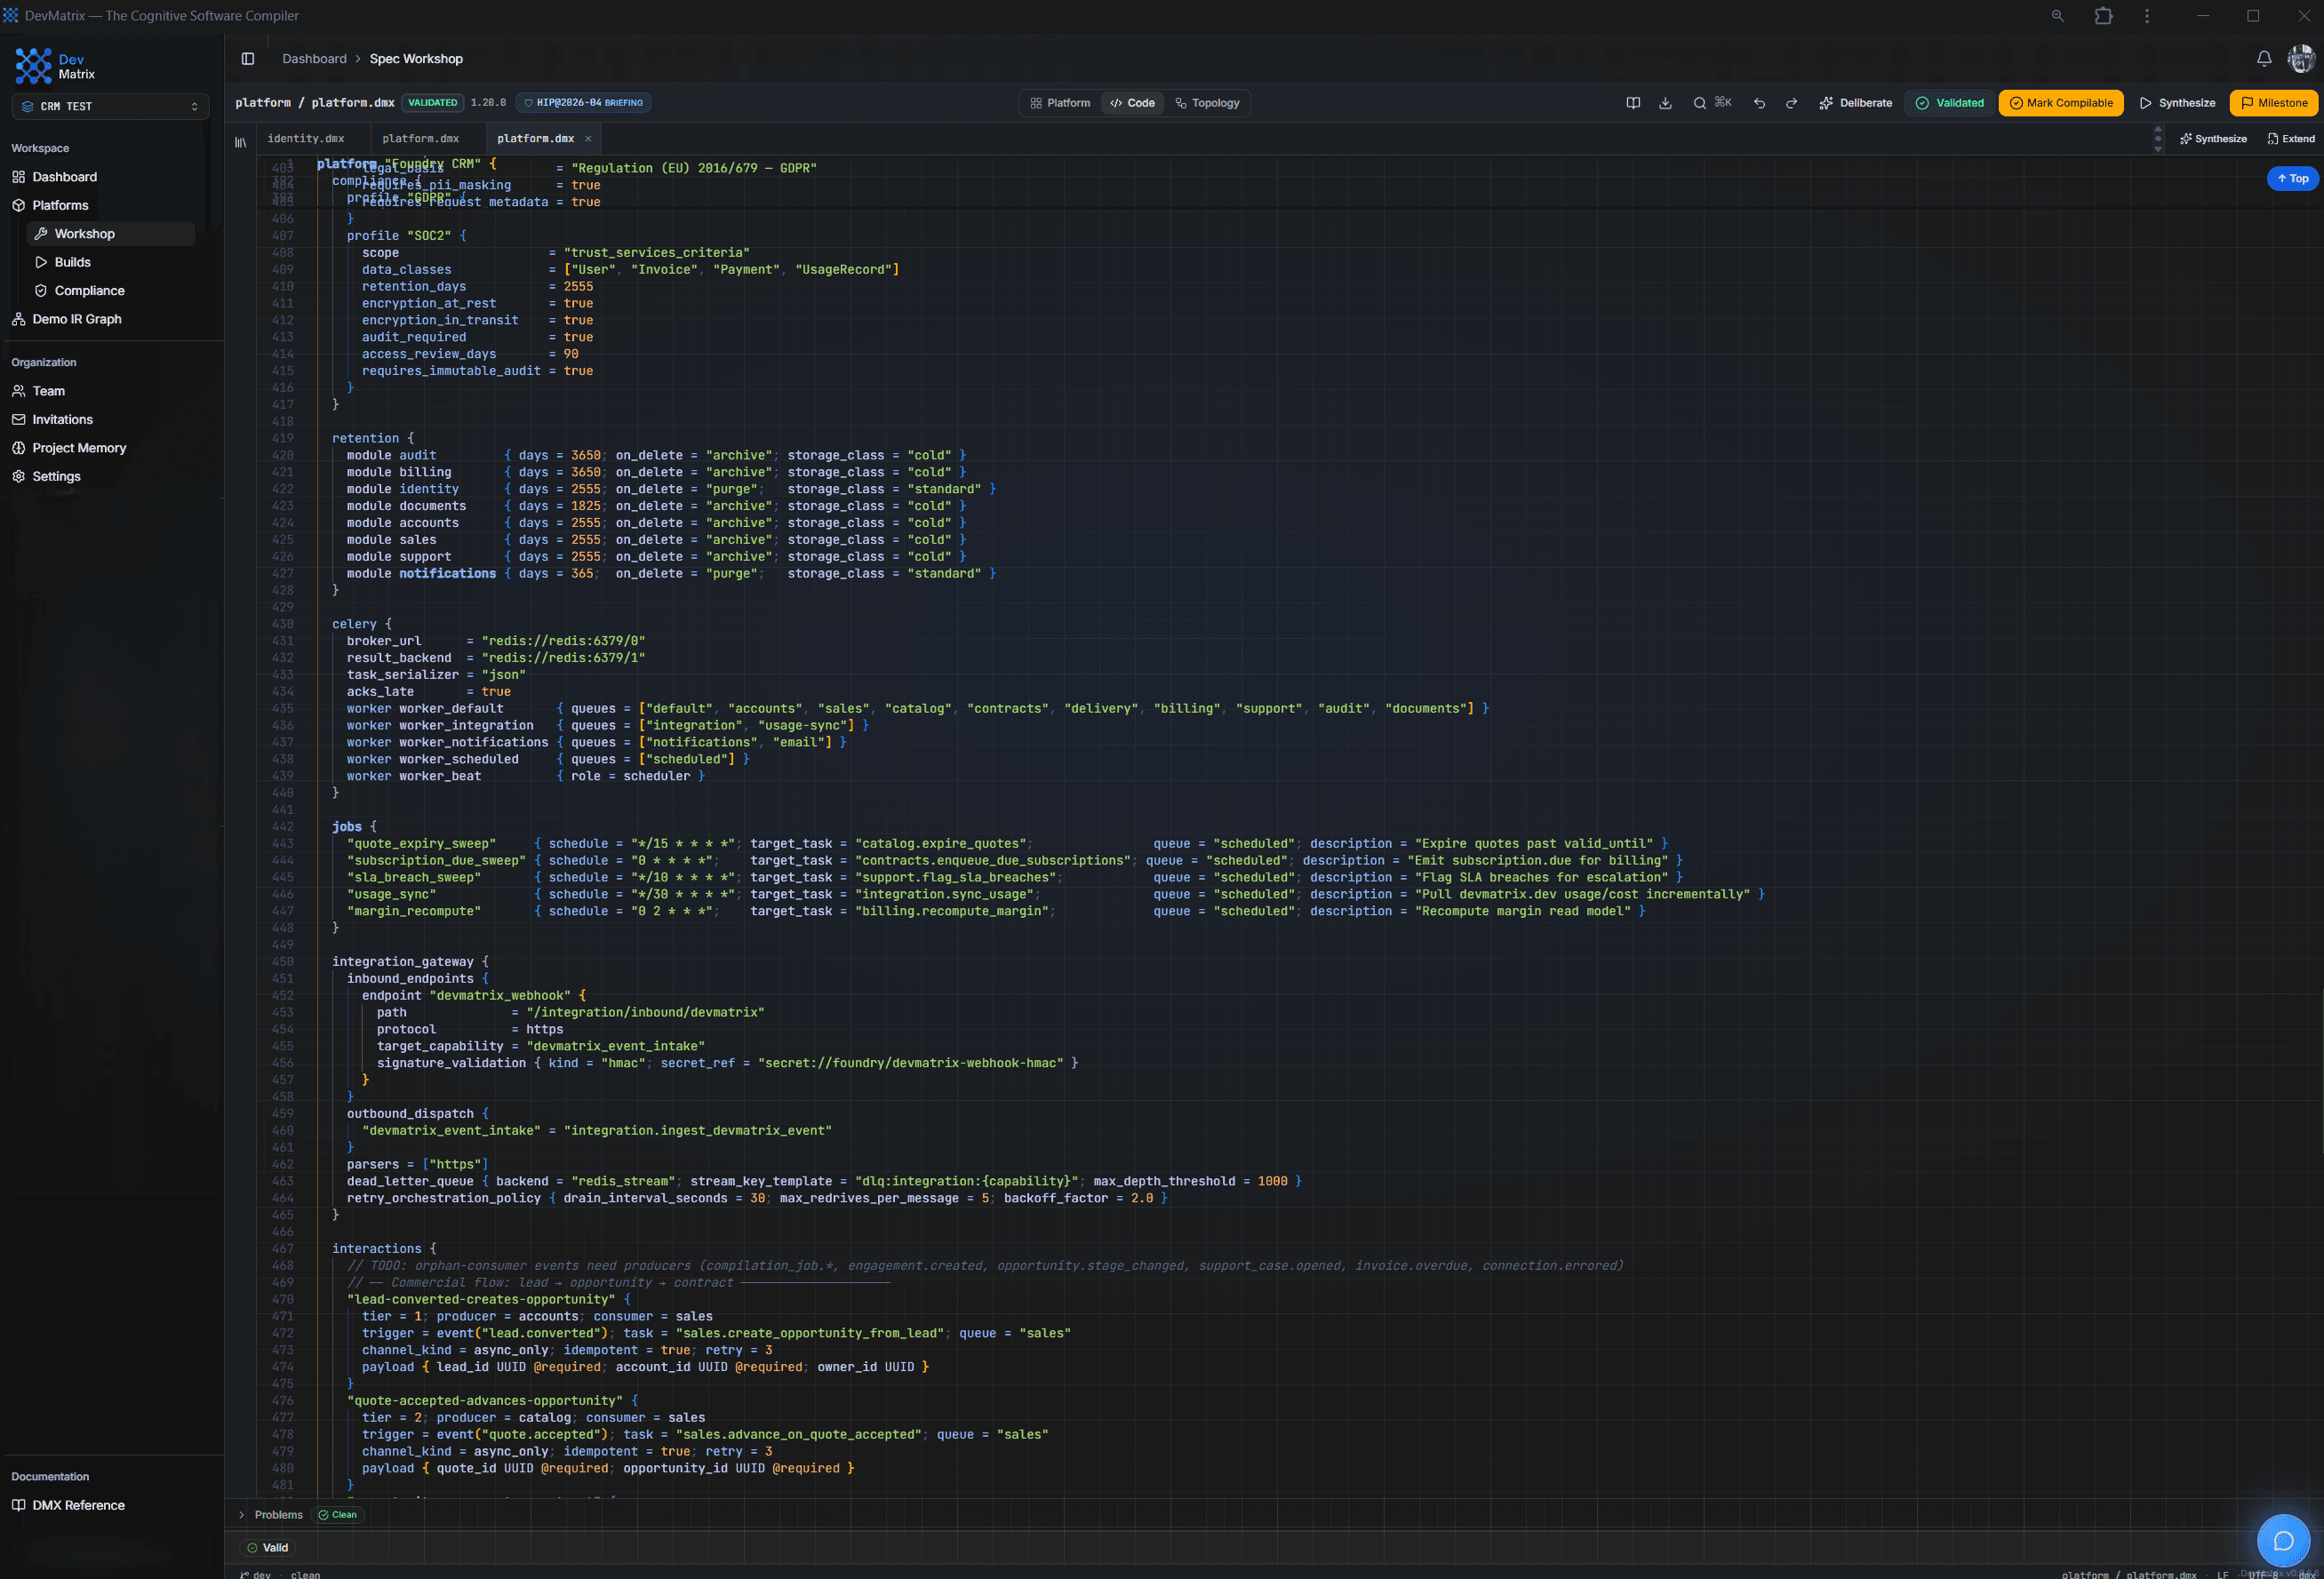Open the Team page
Viewport: 2324px width, 1579px height.
(x=48, y=391)
